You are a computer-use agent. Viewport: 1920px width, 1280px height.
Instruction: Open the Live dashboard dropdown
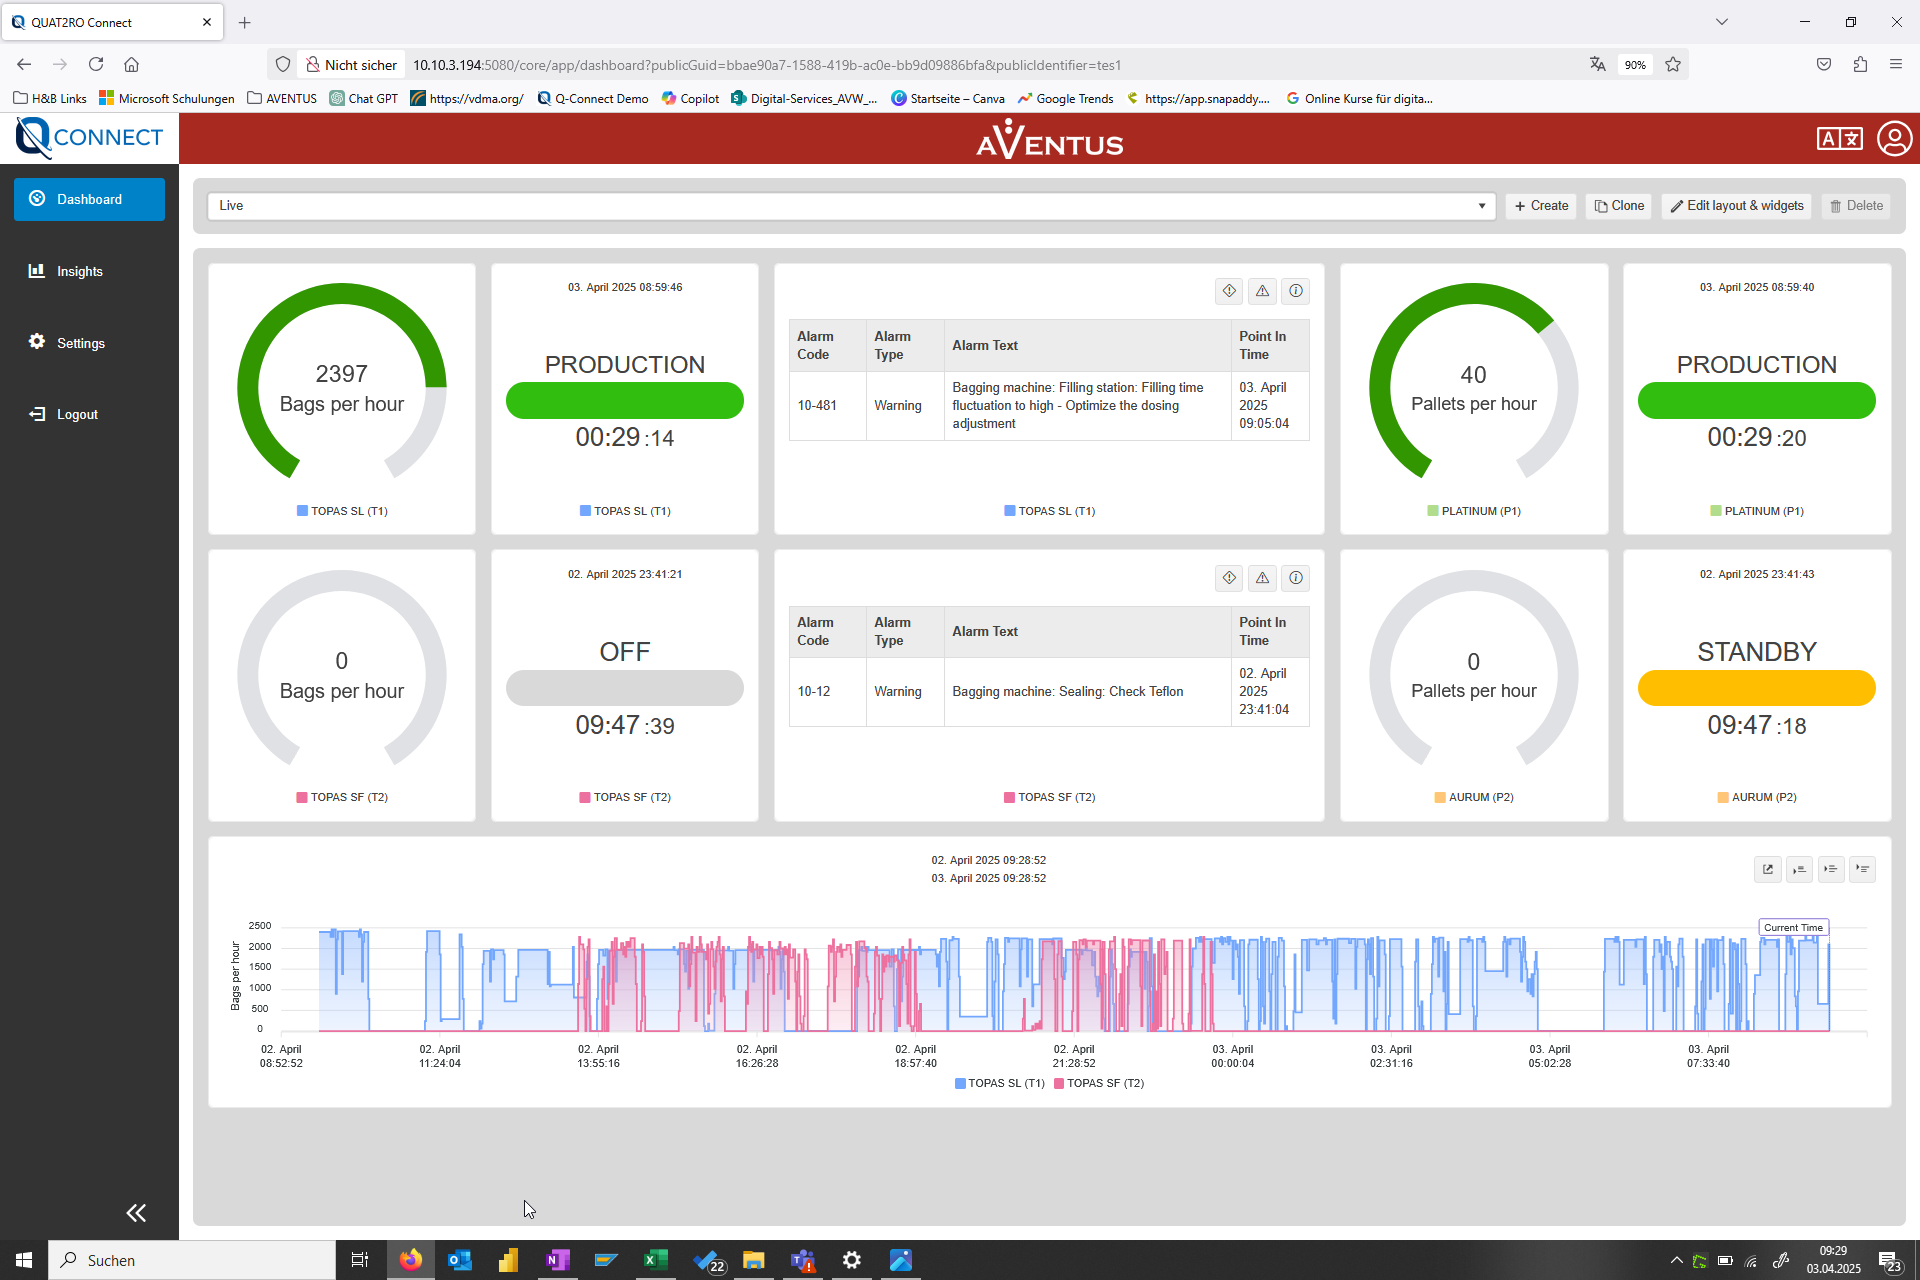point(850,206)
